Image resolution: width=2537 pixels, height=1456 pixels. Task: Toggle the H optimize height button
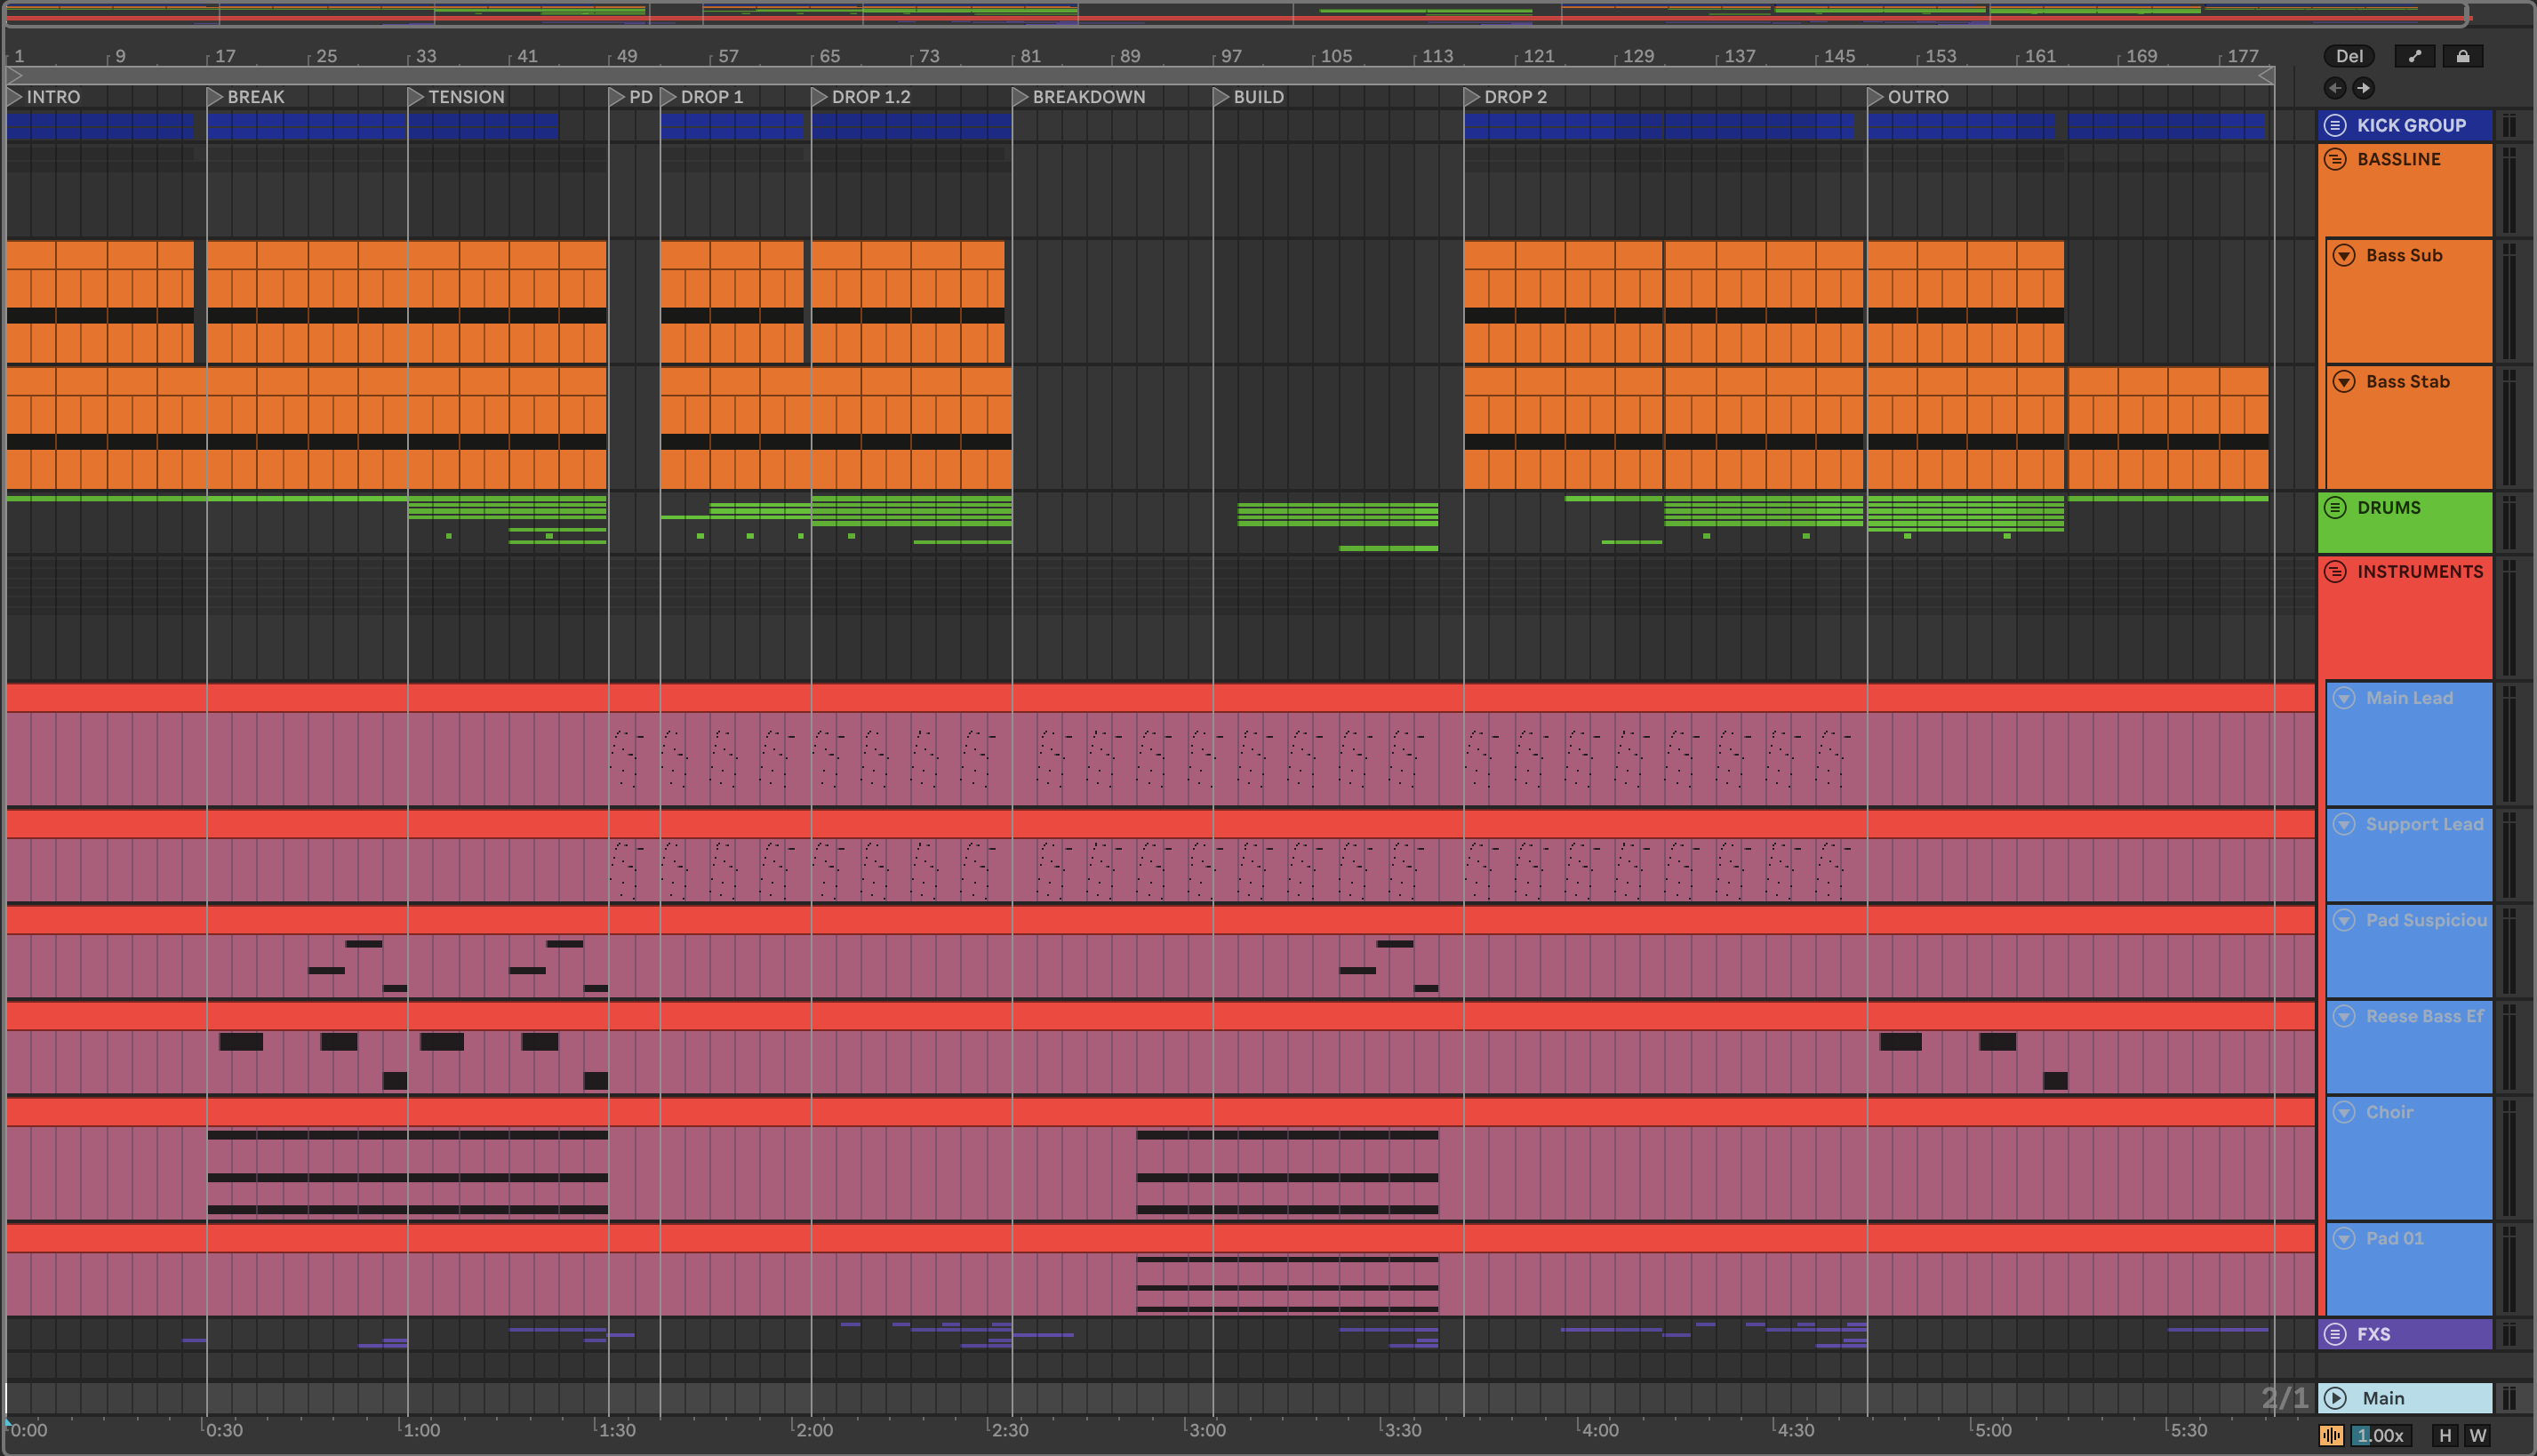coord(2445,1435)
